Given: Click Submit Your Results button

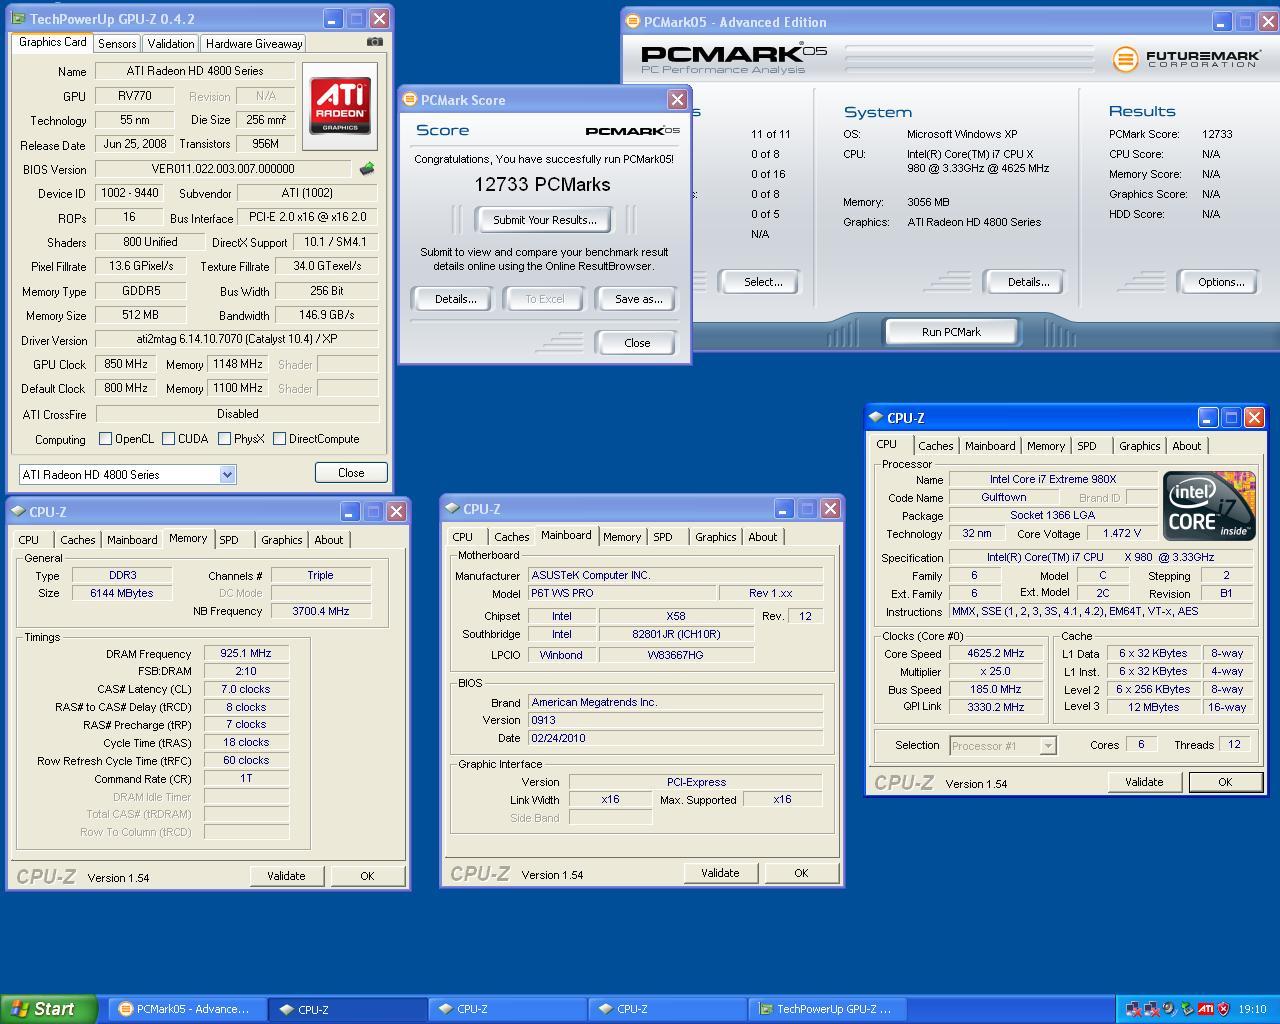Looking at the screenshot, I should point(545,220).
